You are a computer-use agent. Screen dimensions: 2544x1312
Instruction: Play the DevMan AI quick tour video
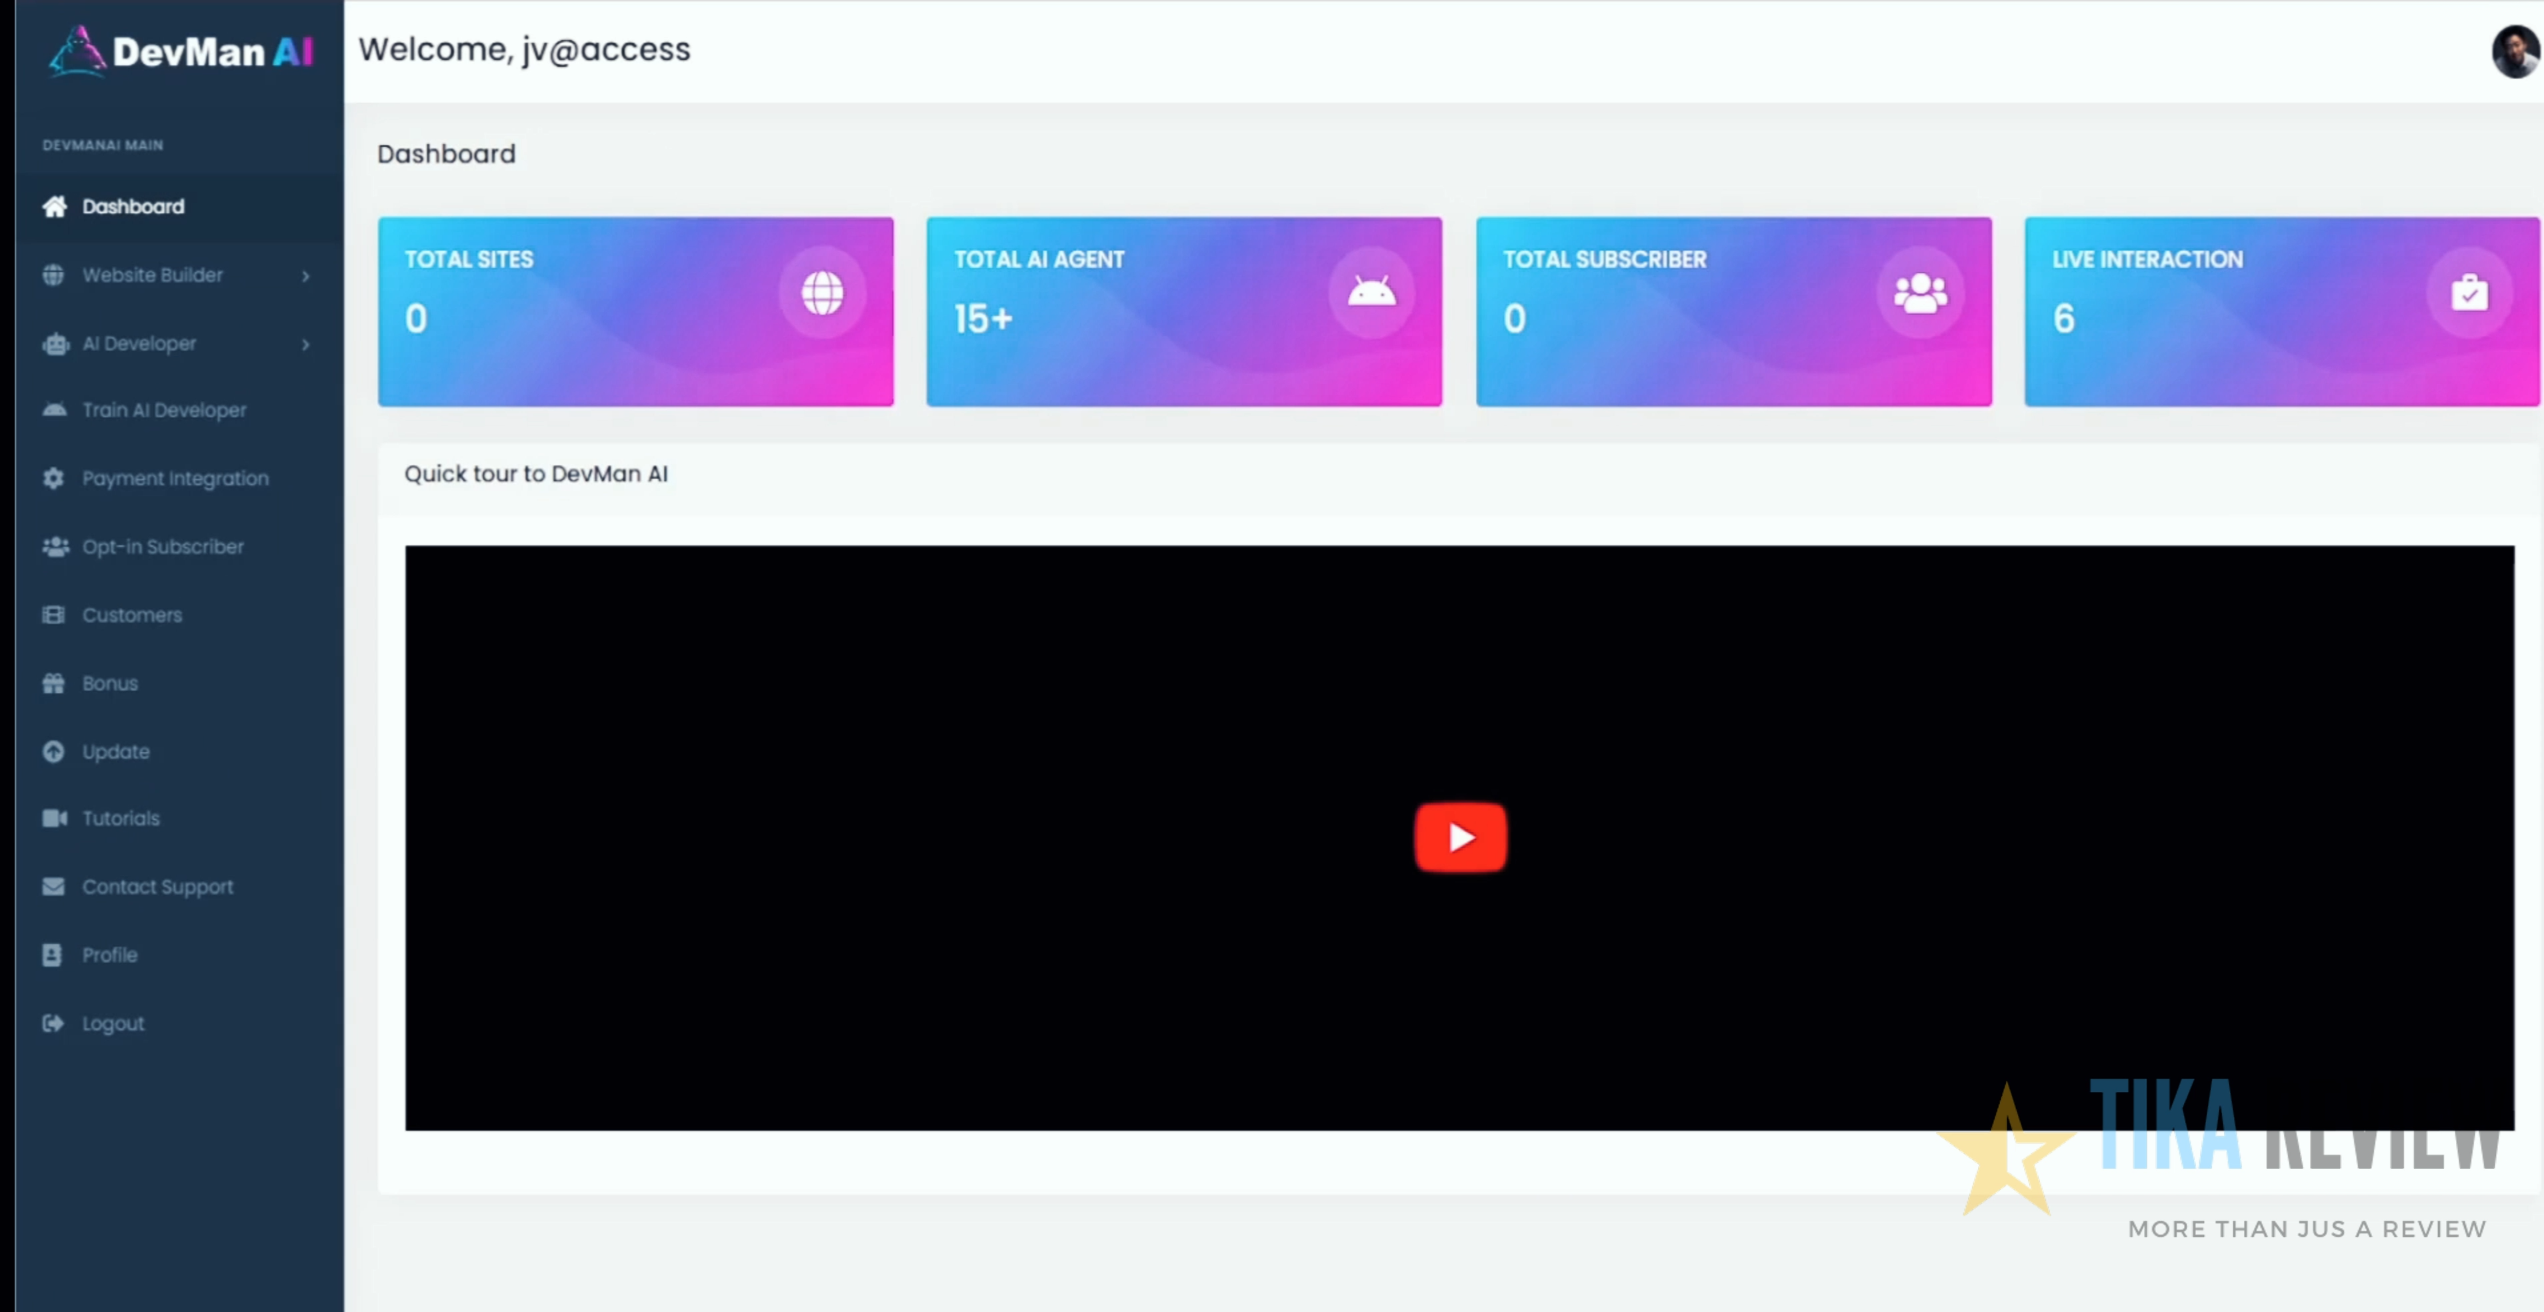pyautogui.click(x=1460, y=837)
